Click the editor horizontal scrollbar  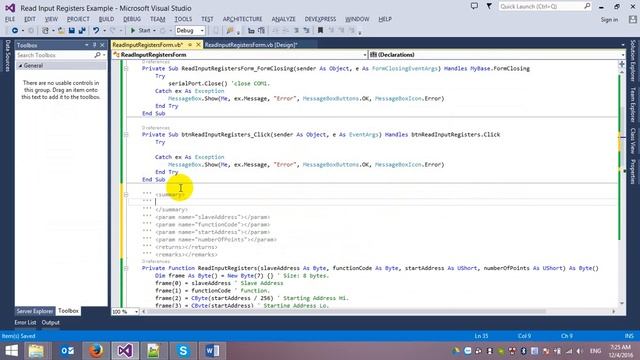coord(347,311)
